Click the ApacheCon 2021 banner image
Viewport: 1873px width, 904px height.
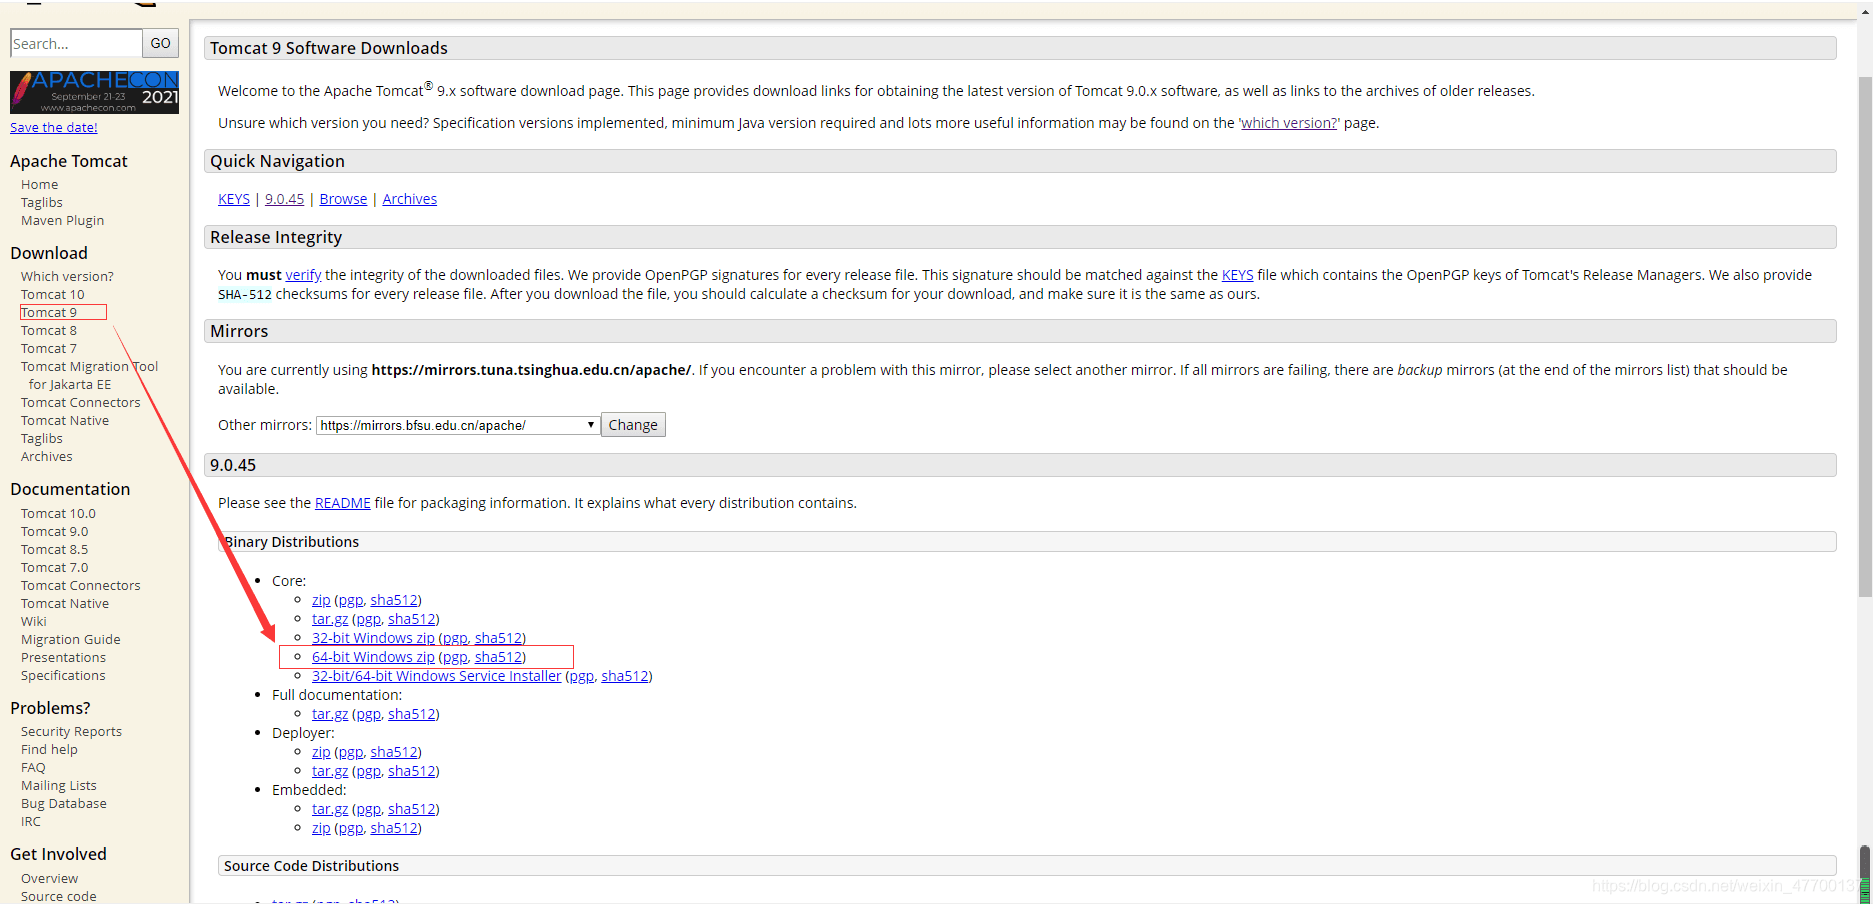point(94,92)
